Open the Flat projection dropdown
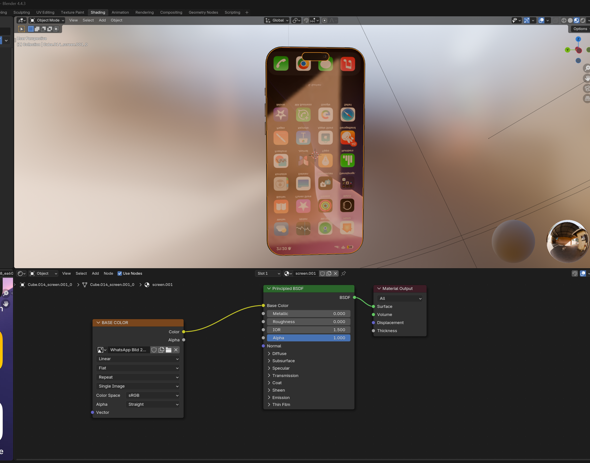Image resolution: width=590 pixels, height=463 pixels. click(x=138, y=368)
